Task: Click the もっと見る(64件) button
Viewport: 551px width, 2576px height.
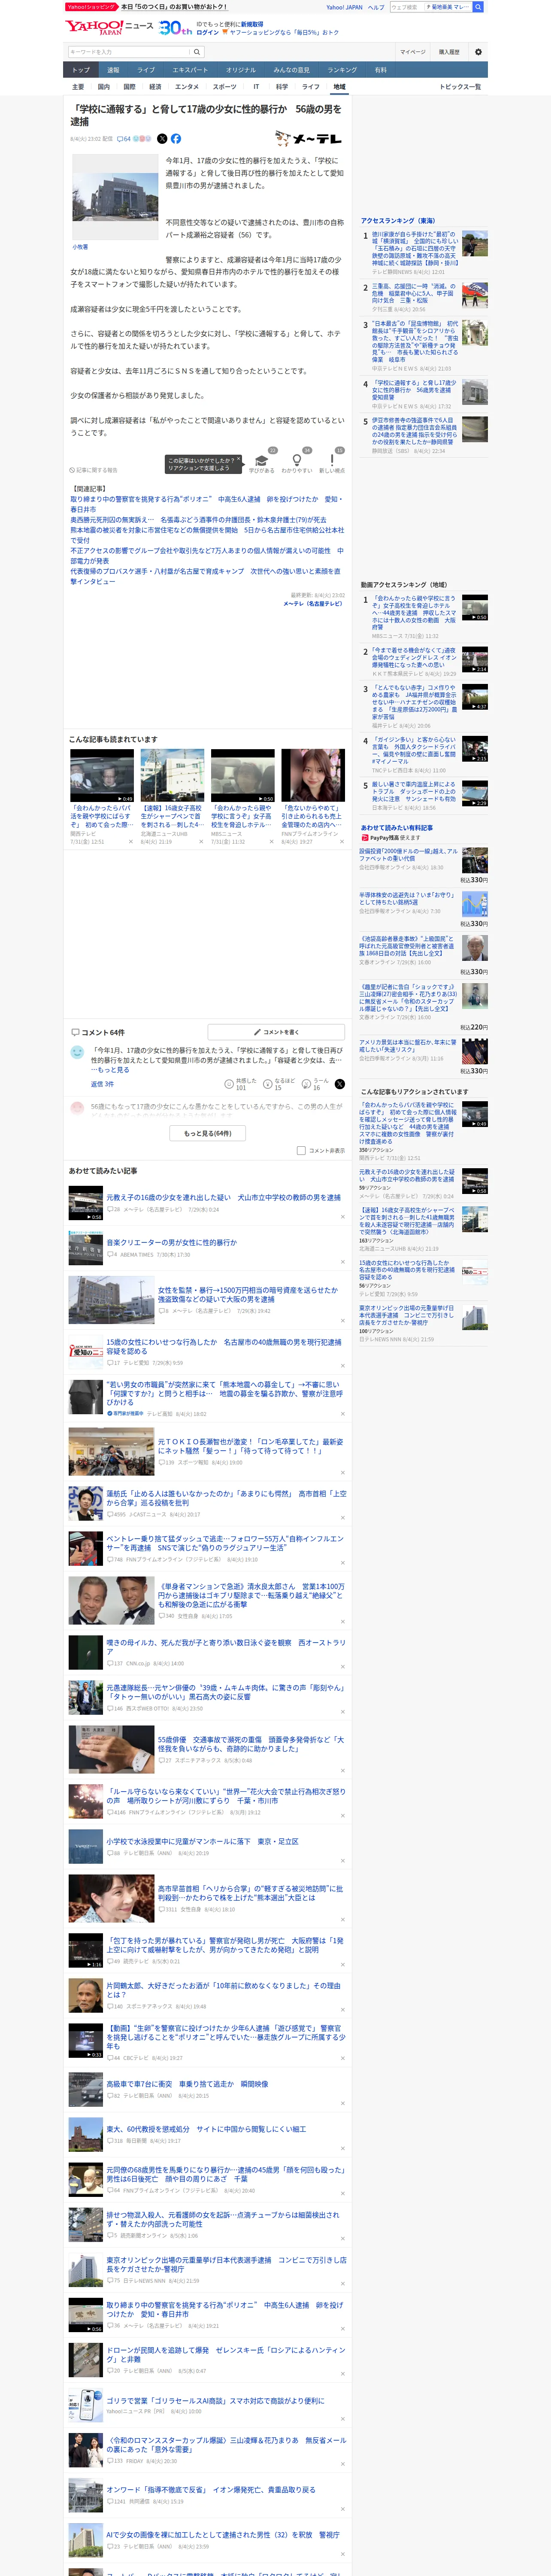Action: [208, 1133]
